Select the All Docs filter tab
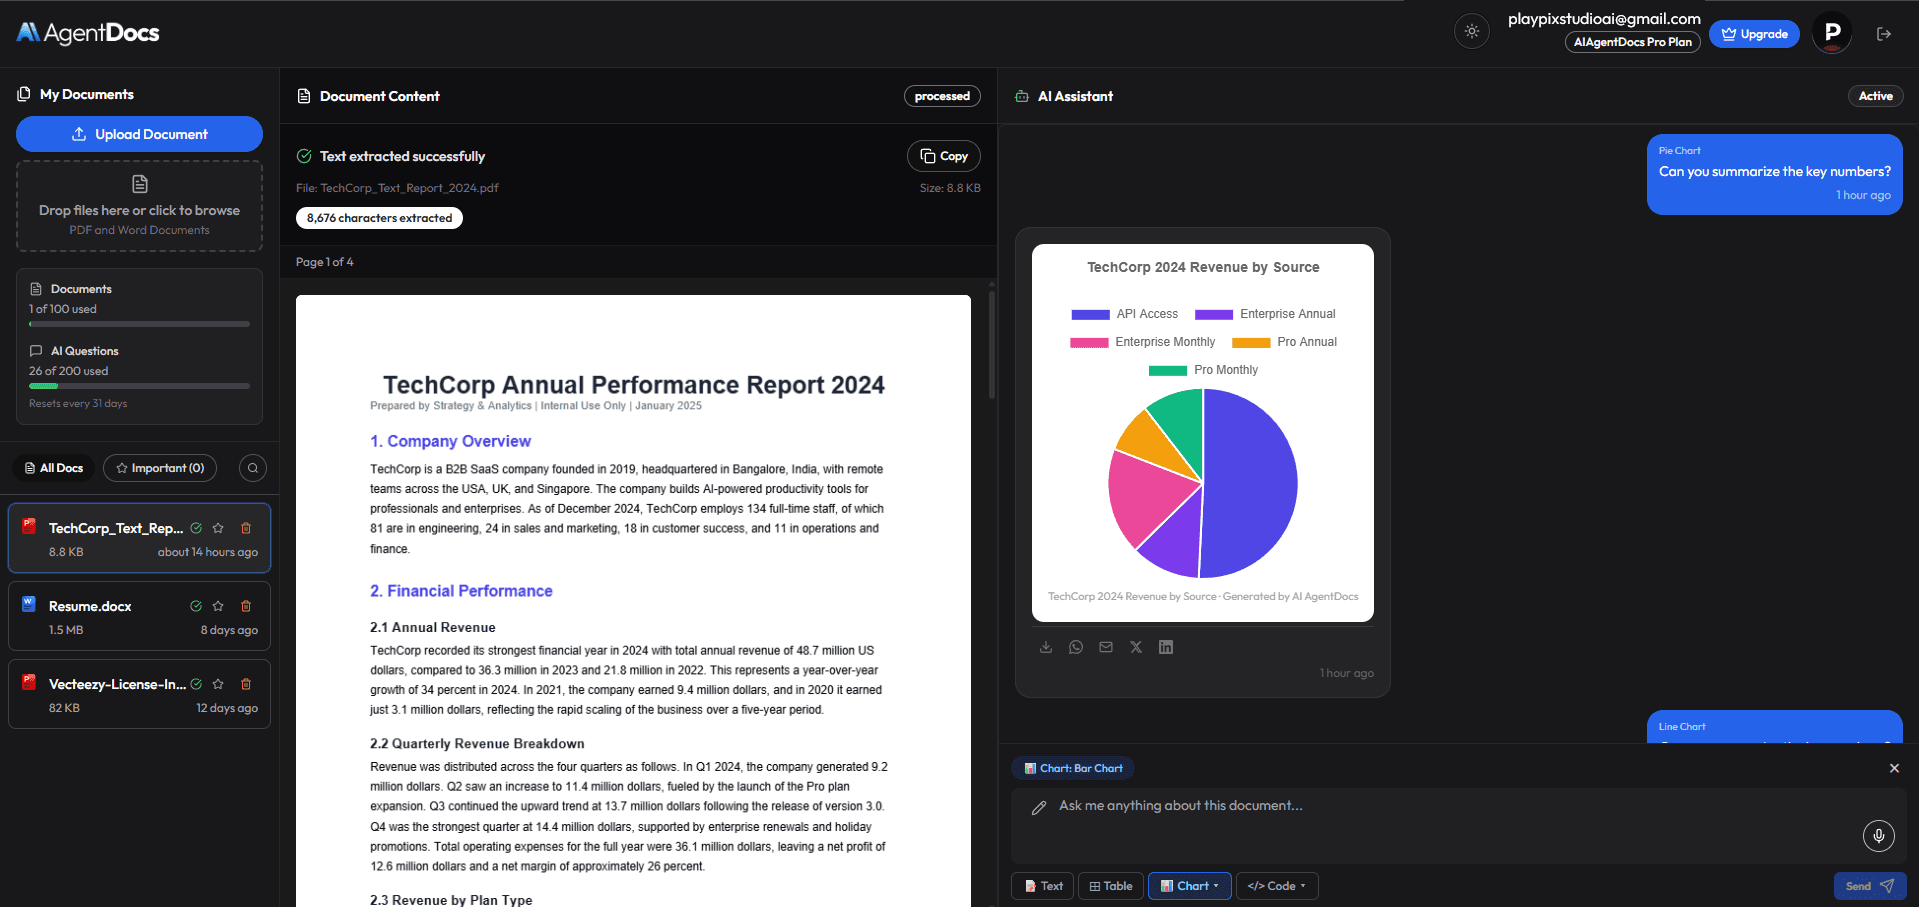The height and width of the screenshot is (907, 1919). point(54,468)
